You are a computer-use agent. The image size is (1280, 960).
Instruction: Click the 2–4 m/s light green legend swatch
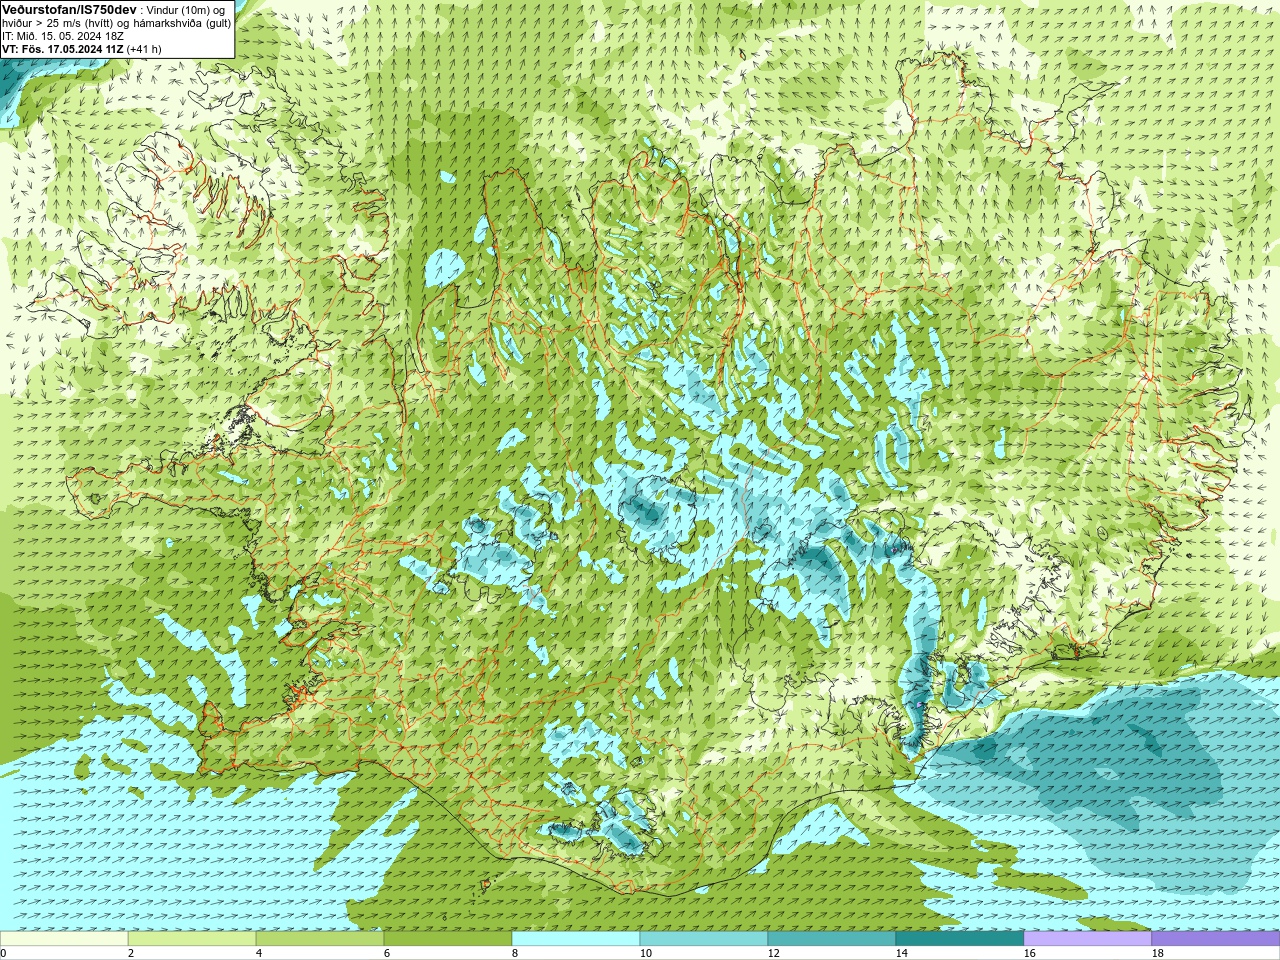[x=192, y=939]
